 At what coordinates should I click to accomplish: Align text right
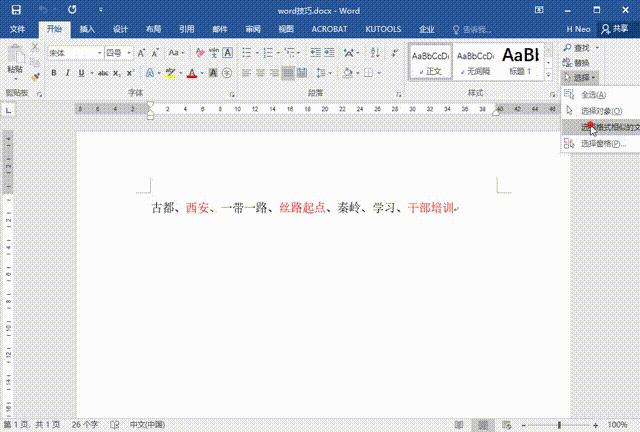(274, 73)
